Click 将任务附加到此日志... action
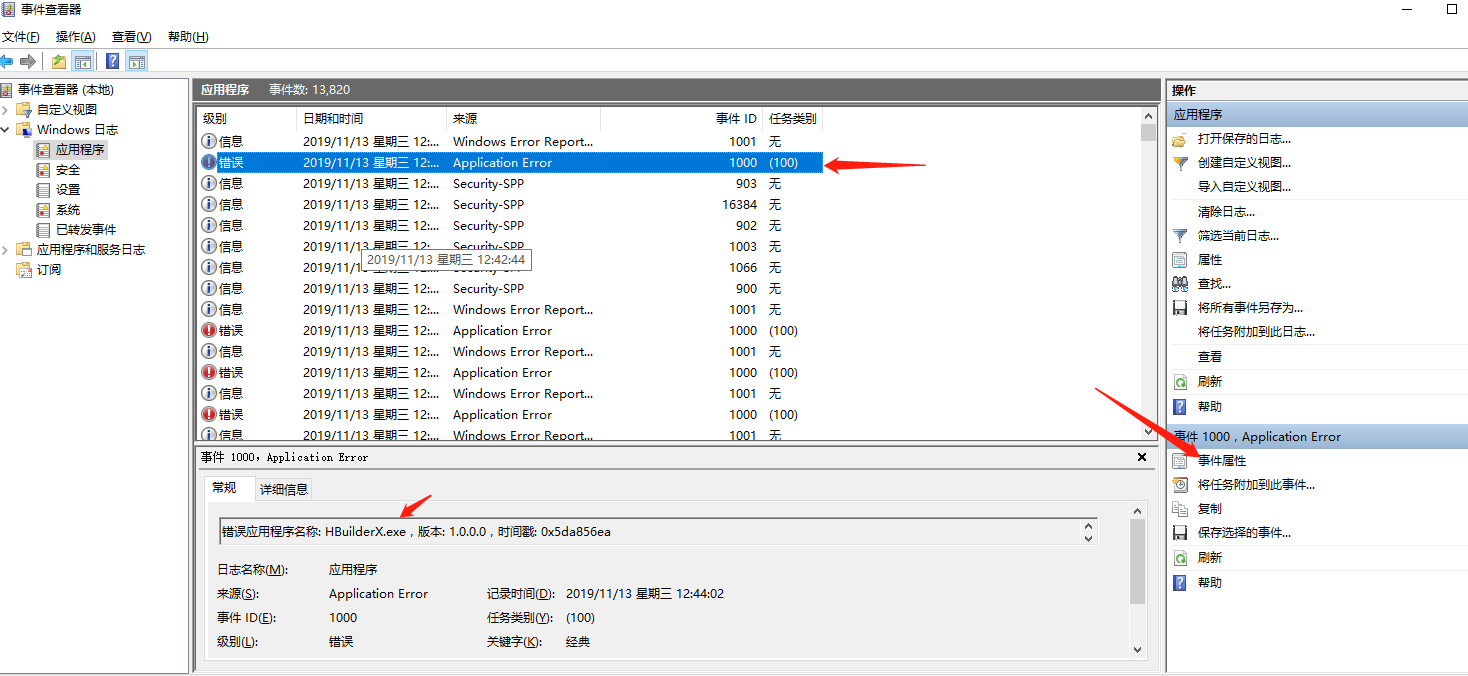The height and width of the screenshot is (676, 1468). click(1256, 332)
